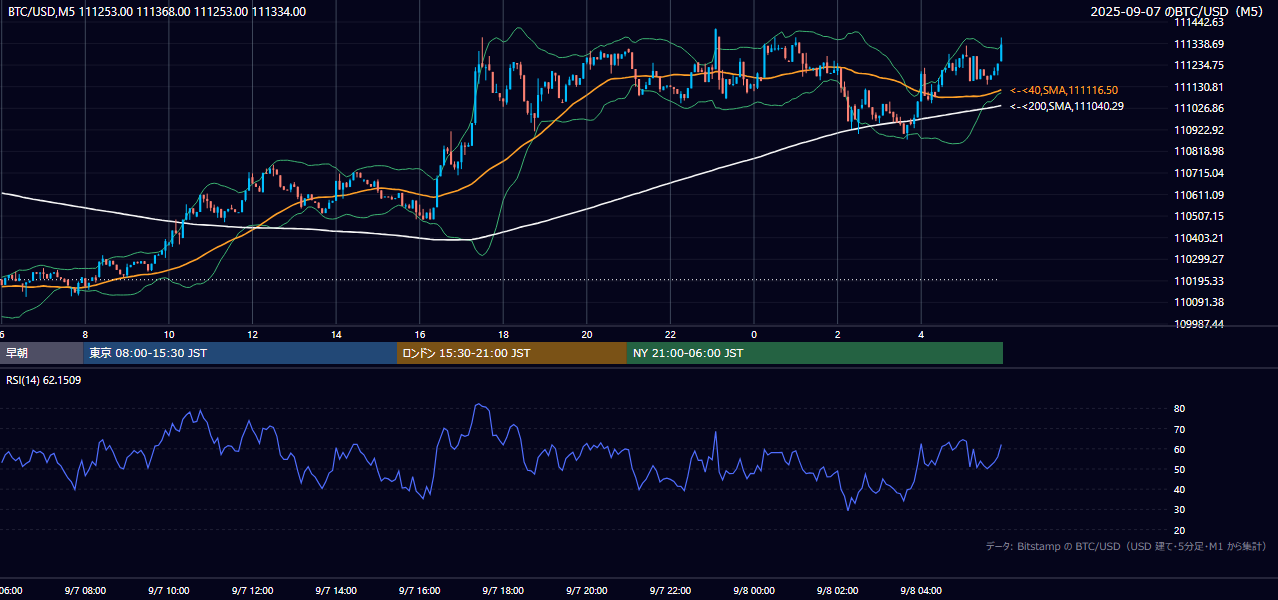
Task: Click price chart hour tick 16
Action: [420, 334]
